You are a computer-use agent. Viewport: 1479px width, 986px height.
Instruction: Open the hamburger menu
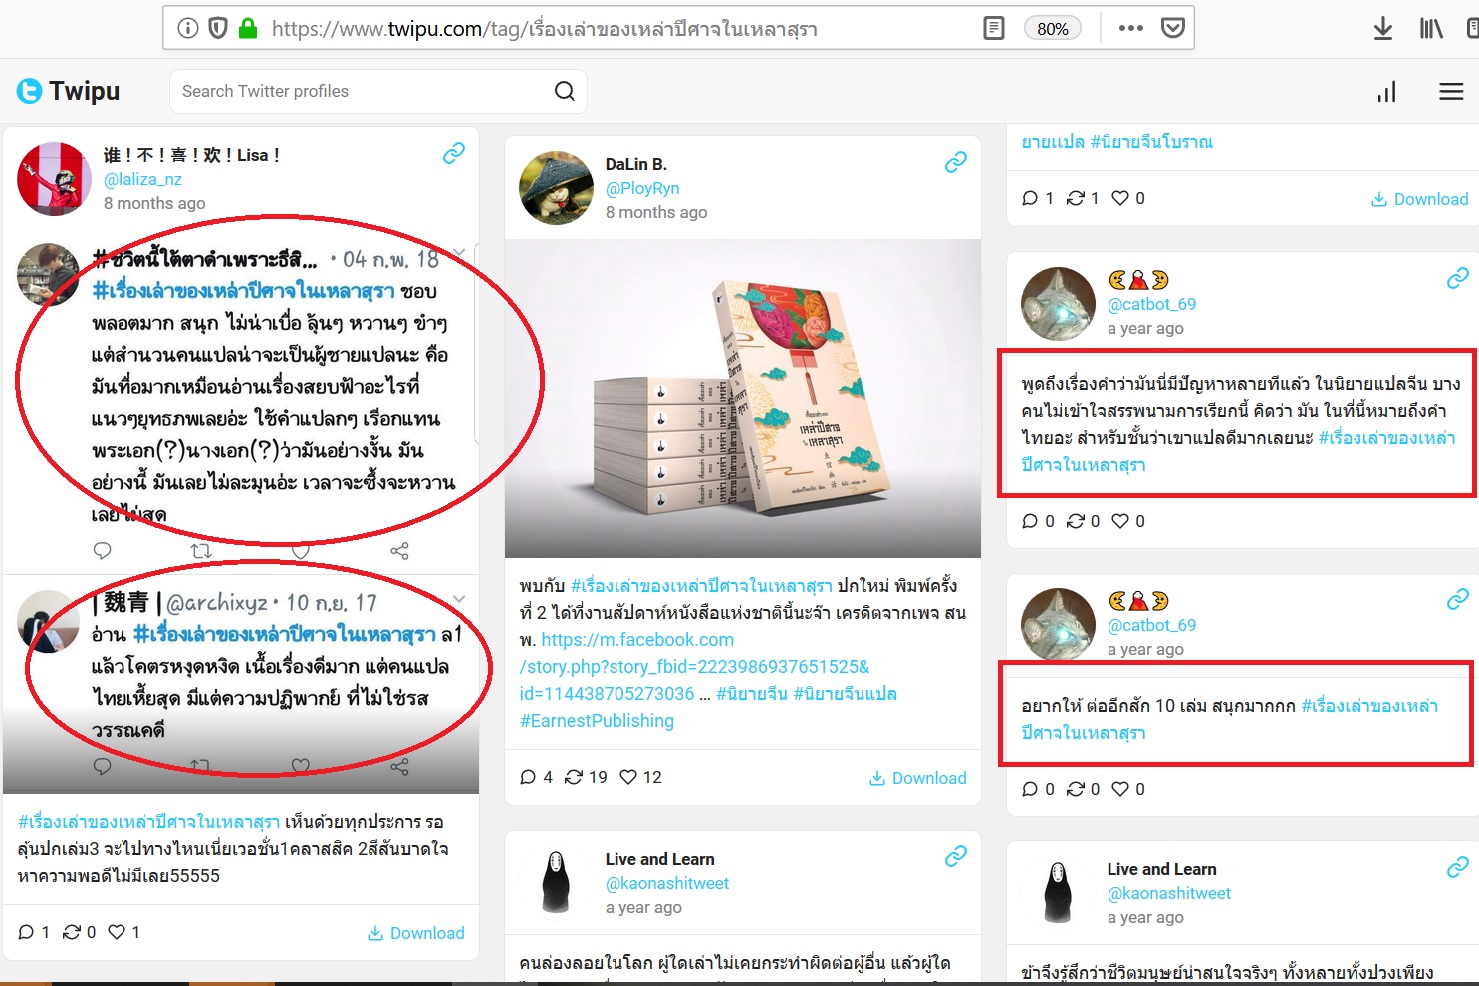(1451, 92)
